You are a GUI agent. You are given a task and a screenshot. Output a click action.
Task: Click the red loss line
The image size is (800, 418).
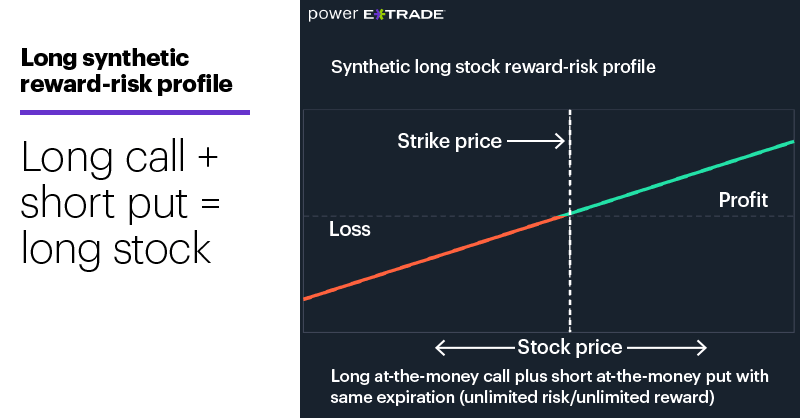pos(436,258)
